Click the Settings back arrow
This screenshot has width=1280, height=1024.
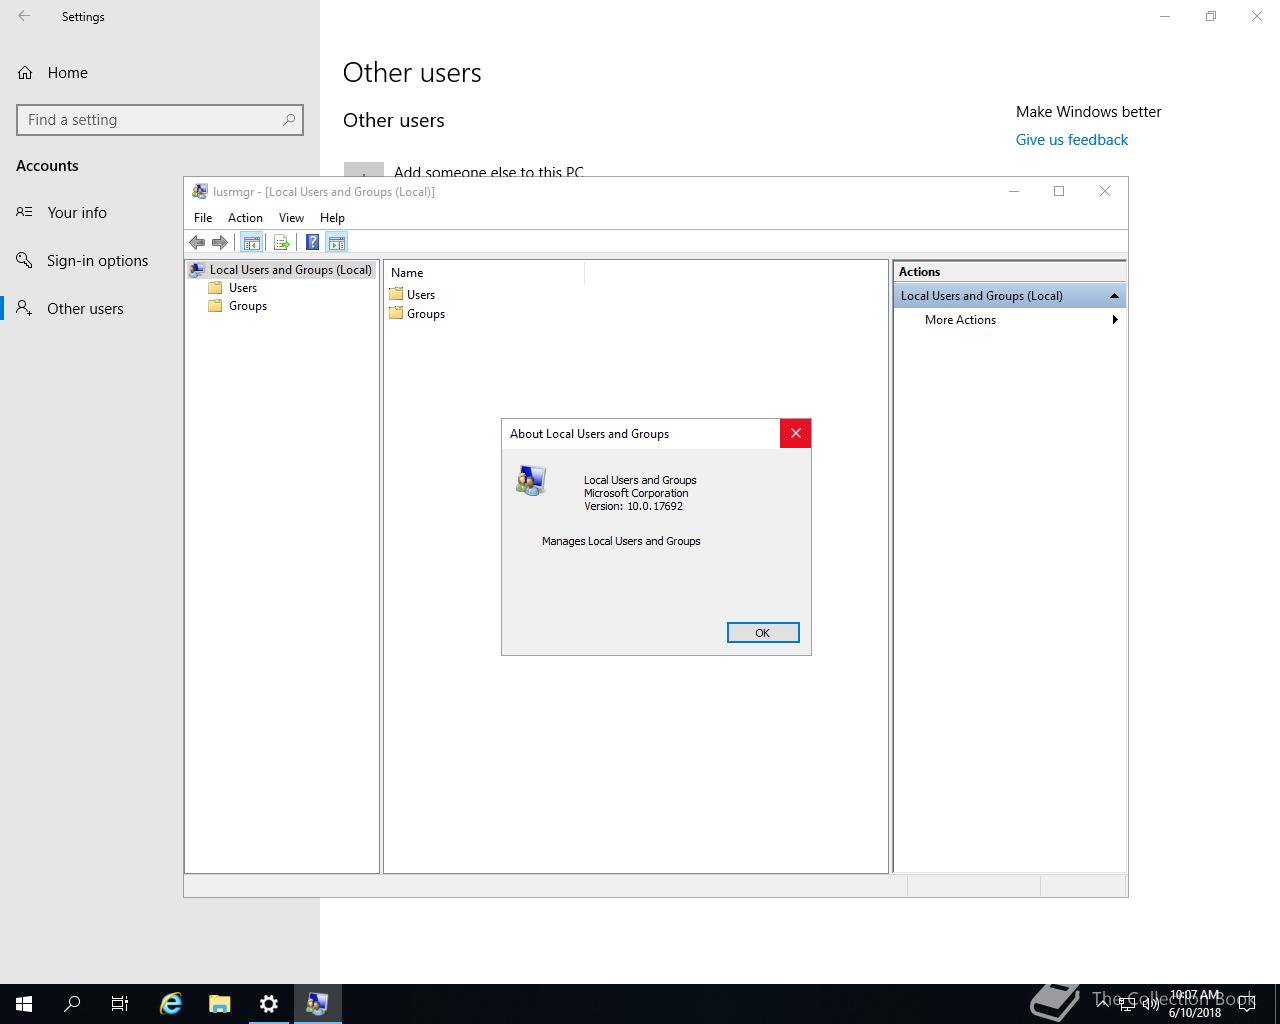(24, 16)
